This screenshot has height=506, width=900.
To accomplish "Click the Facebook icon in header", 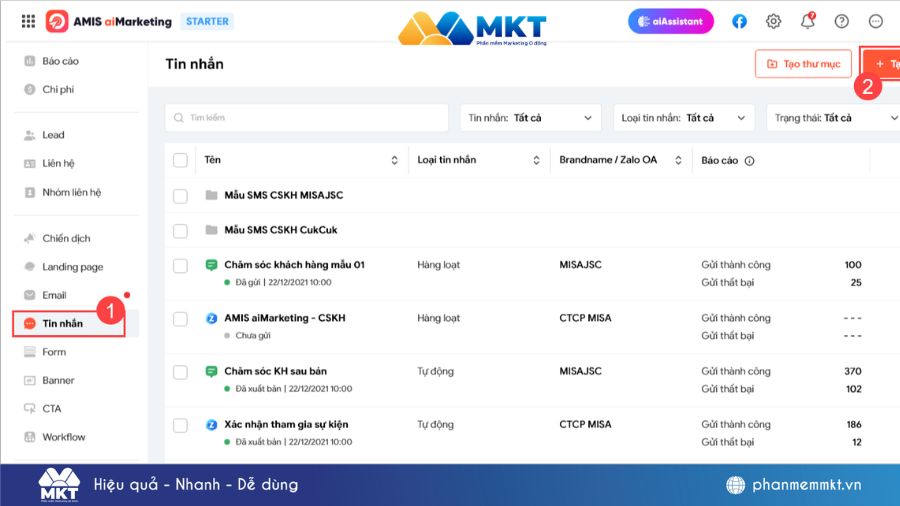I will (x=739, y=21).
